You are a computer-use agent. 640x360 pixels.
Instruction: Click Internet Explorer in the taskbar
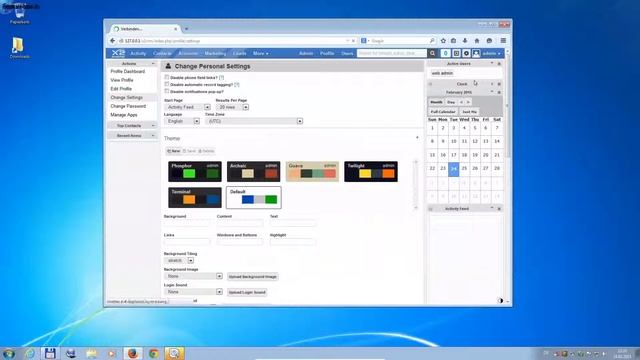[x=30, y=353]
